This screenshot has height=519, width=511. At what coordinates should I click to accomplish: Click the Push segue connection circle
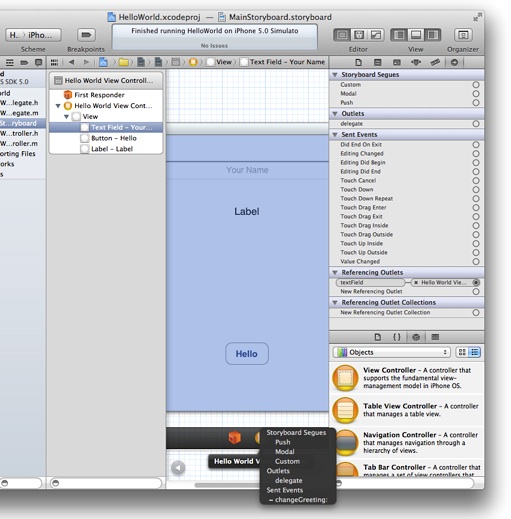pos(476,103)
